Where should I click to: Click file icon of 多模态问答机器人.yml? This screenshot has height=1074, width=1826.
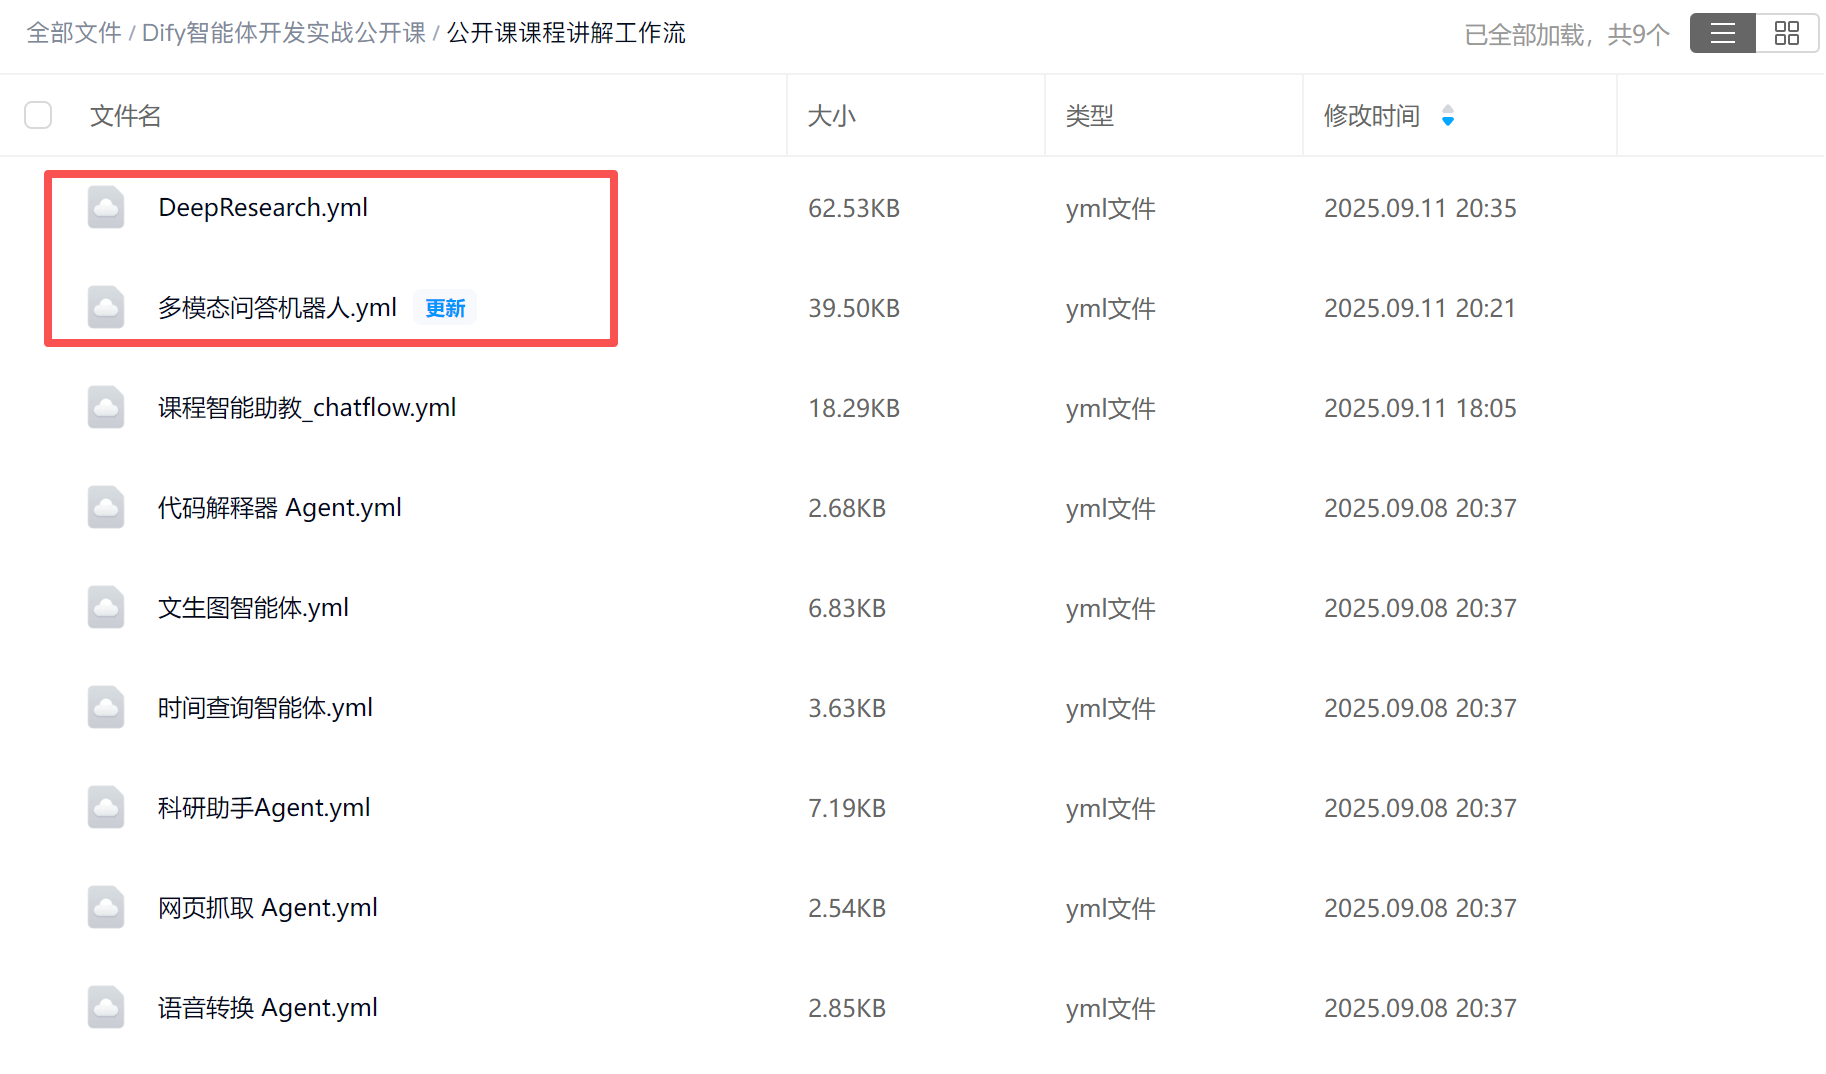(x=106, y=307)
